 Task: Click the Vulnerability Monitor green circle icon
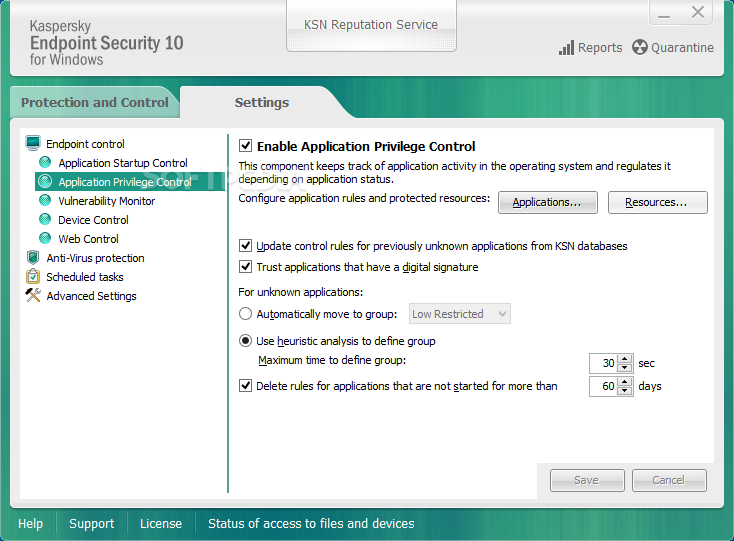[x=45, y=201]
